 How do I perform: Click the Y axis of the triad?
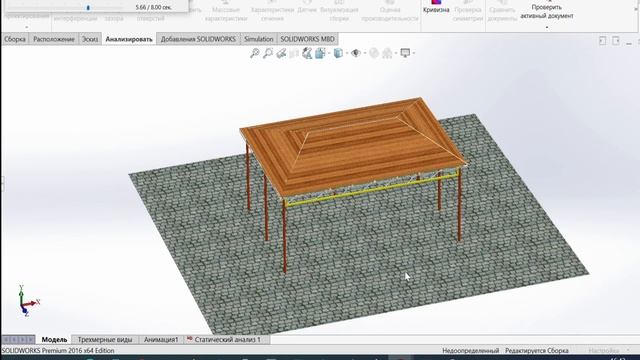pyautogui.click(x=21, y=294)
